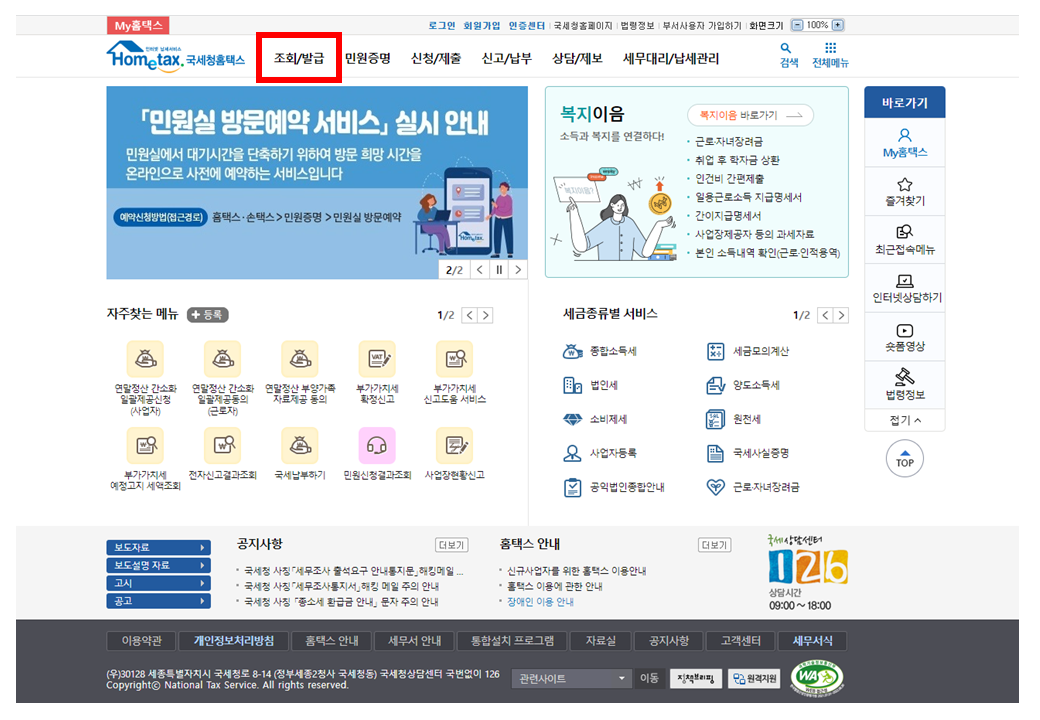Open the 관련사이트 dropdown in the footer
This screenshot has width=1040, height=720.
click(570, 677)
